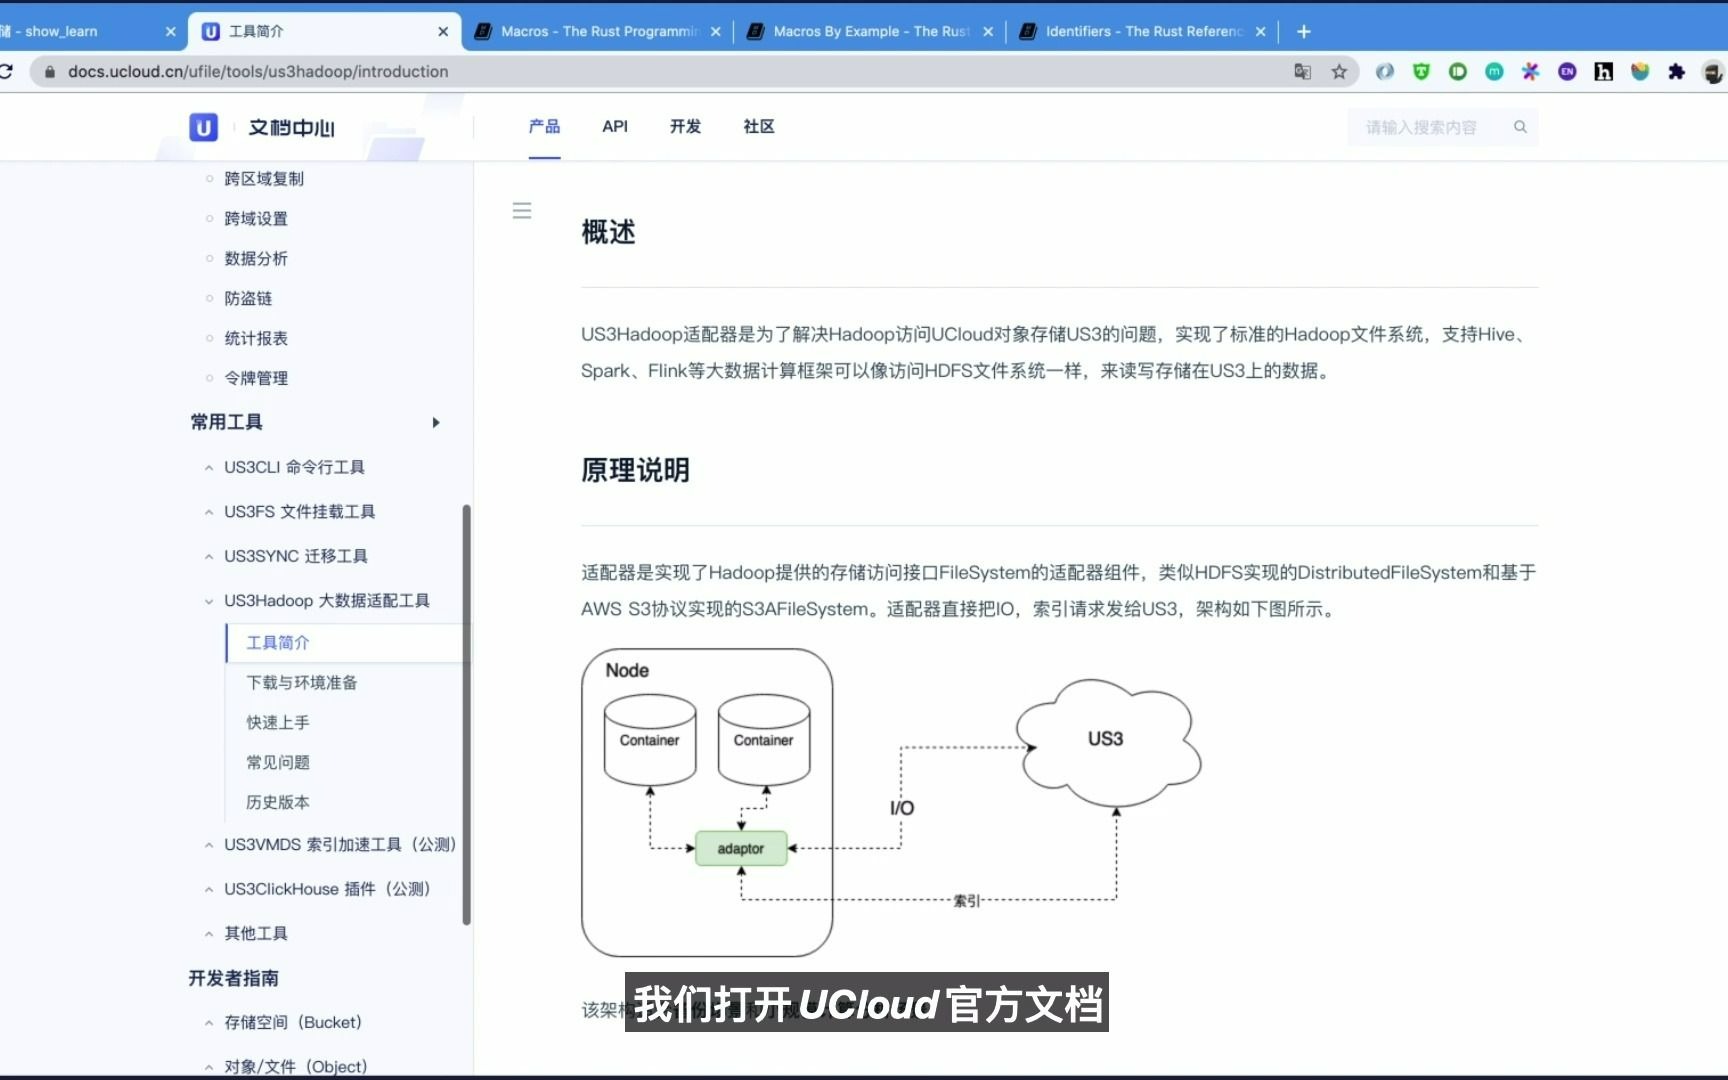Open the API navigation tab

615,127
